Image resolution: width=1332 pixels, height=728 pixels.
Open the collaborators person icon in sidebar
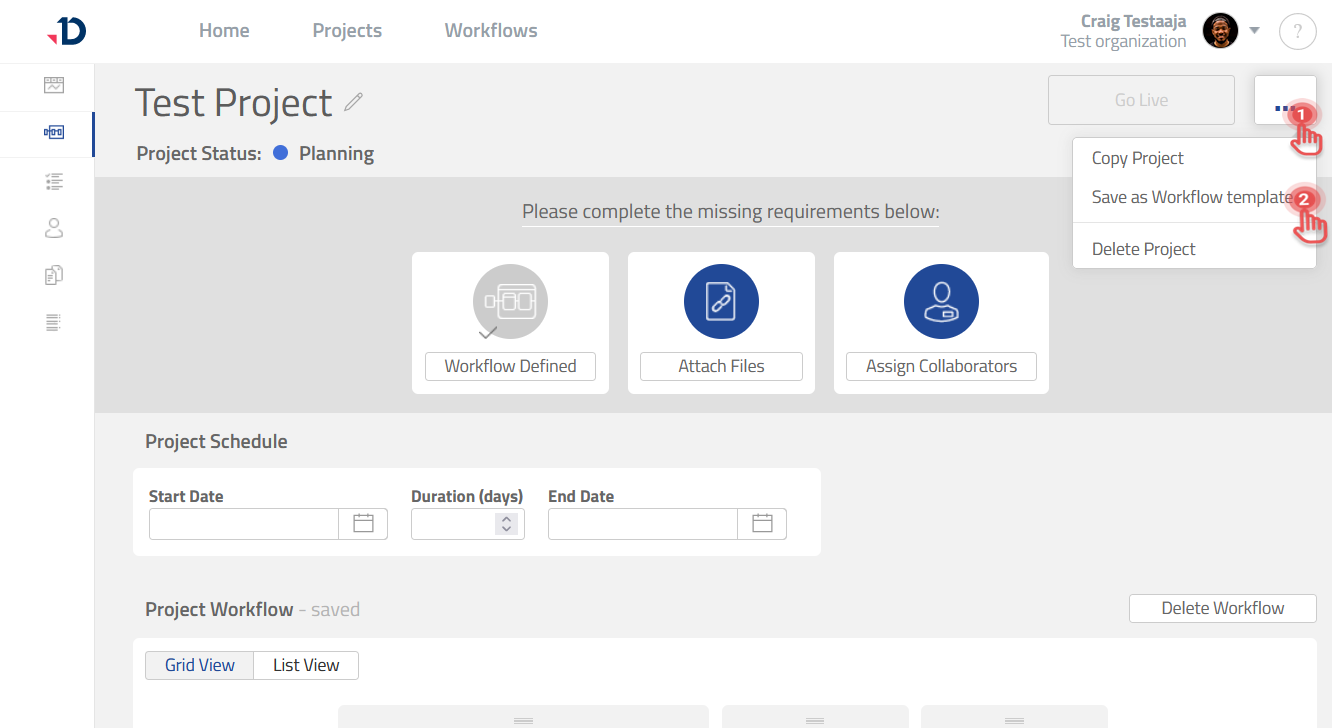point(54,228)
